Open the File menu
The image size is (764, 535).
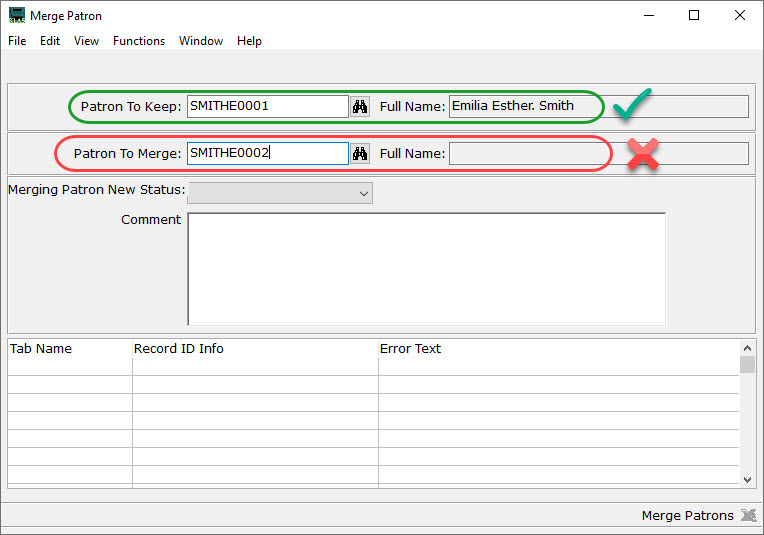pyautogui.click(x=17, y=41)
